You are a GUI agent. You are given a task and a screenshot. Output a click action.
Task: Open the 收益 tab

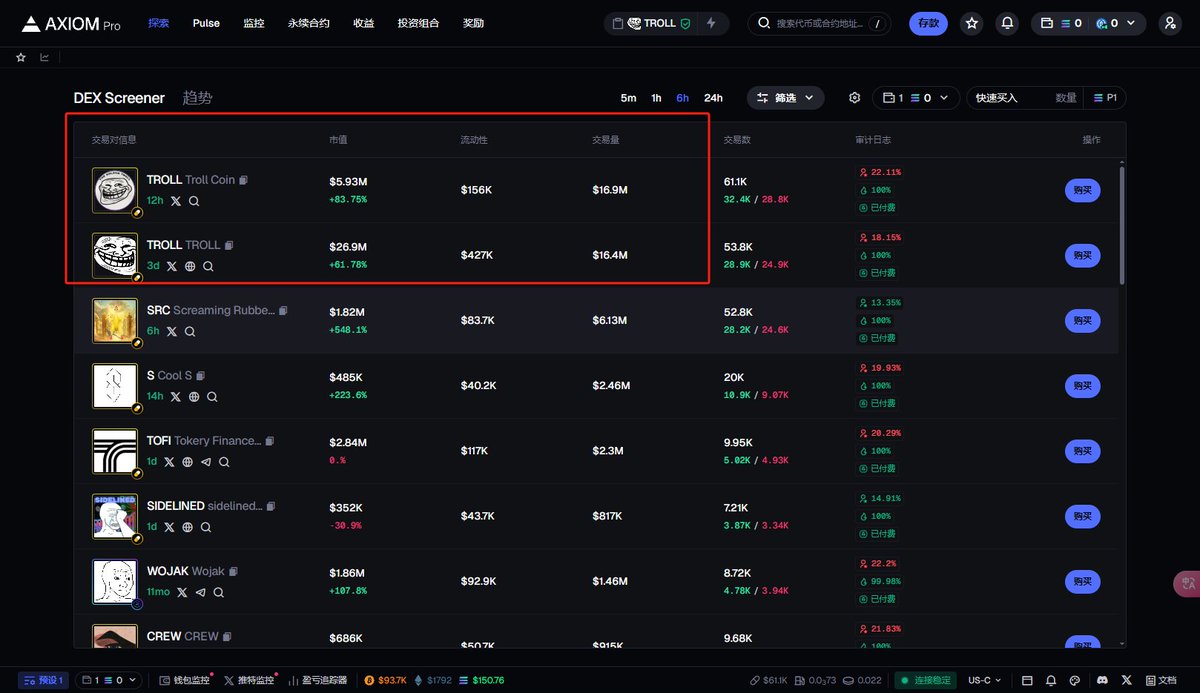point(363,23)
